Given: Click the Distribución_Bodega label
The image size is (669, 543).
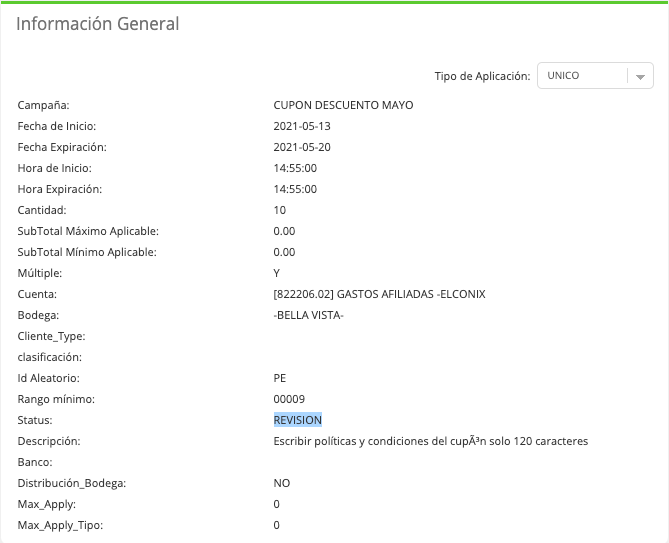Looking at the screenshot, I should point(72,483).
